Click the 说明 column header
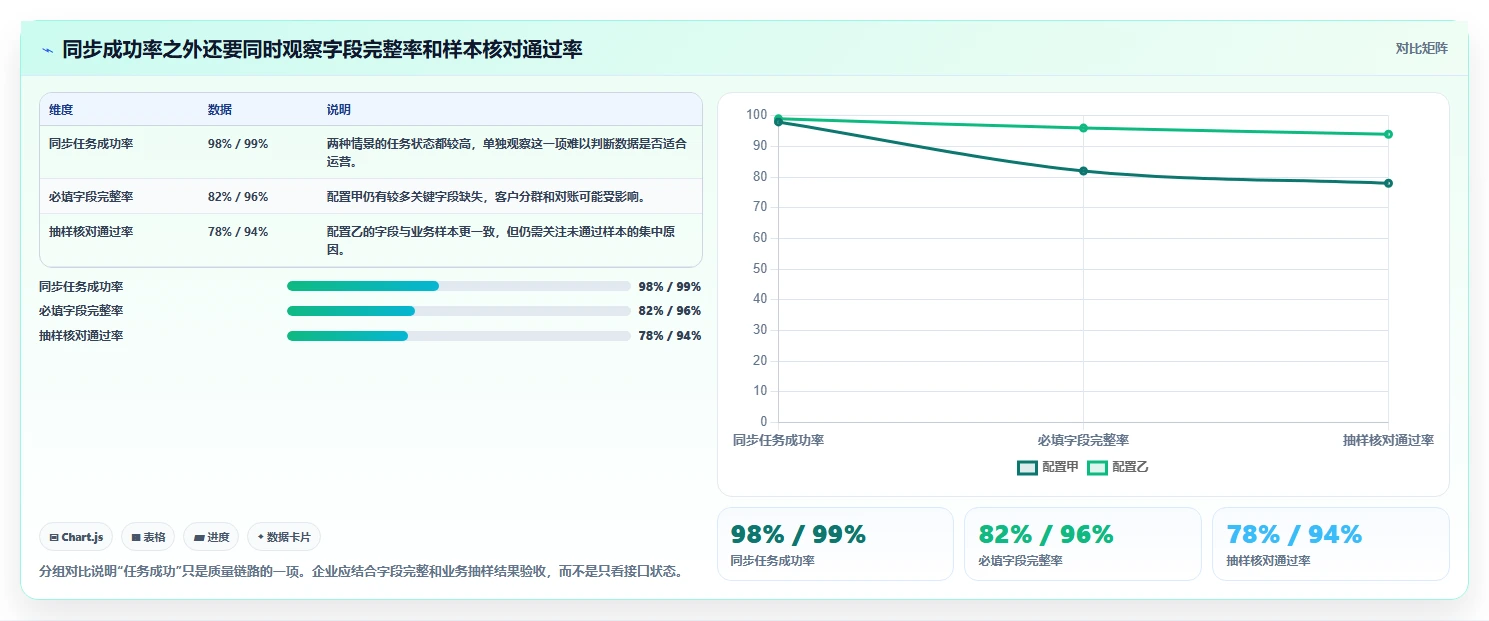 (339, 110)
